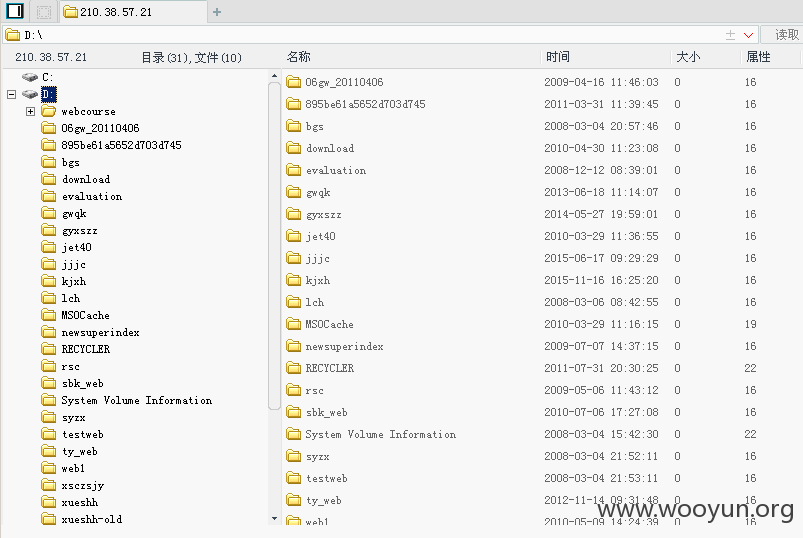
Task: Click the up-level icon in the path bar
Action: (x=730, y=35)
